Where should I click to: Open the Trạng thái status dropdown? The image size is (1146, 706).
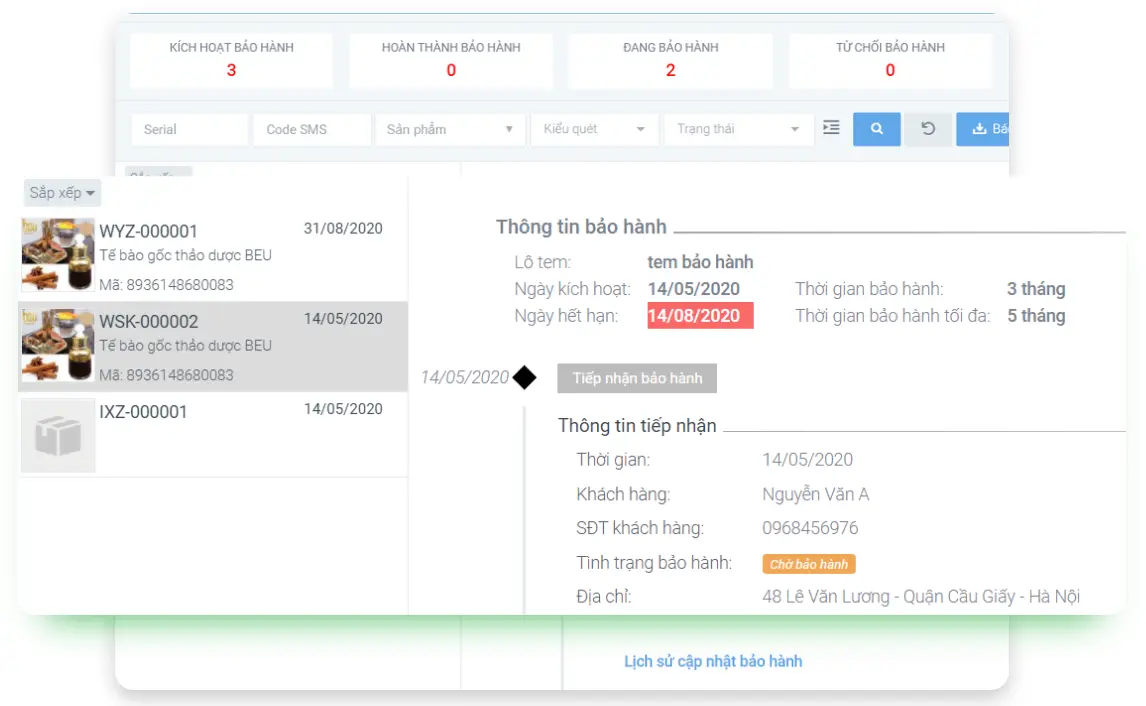738,129
